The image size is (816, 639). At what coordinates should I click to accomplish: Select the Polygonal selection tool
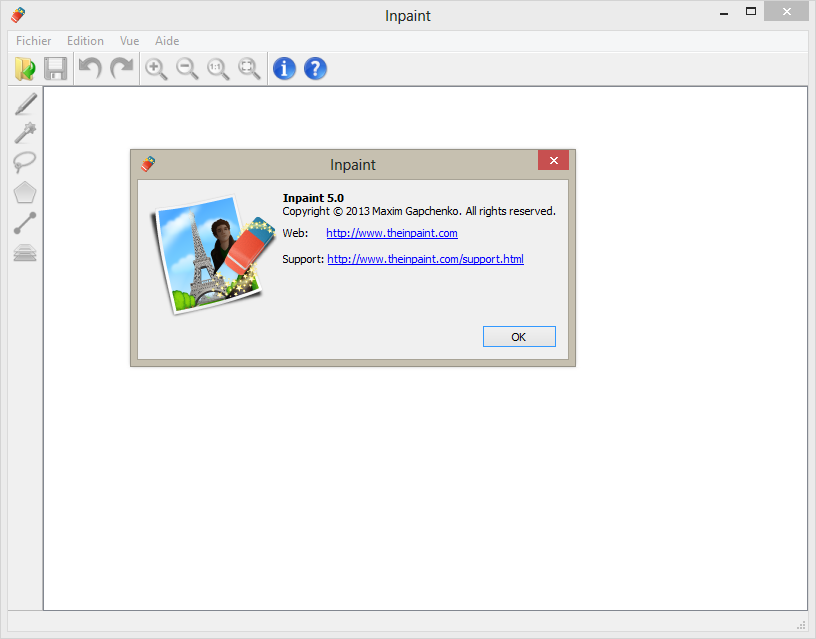(x=25, y=193)
